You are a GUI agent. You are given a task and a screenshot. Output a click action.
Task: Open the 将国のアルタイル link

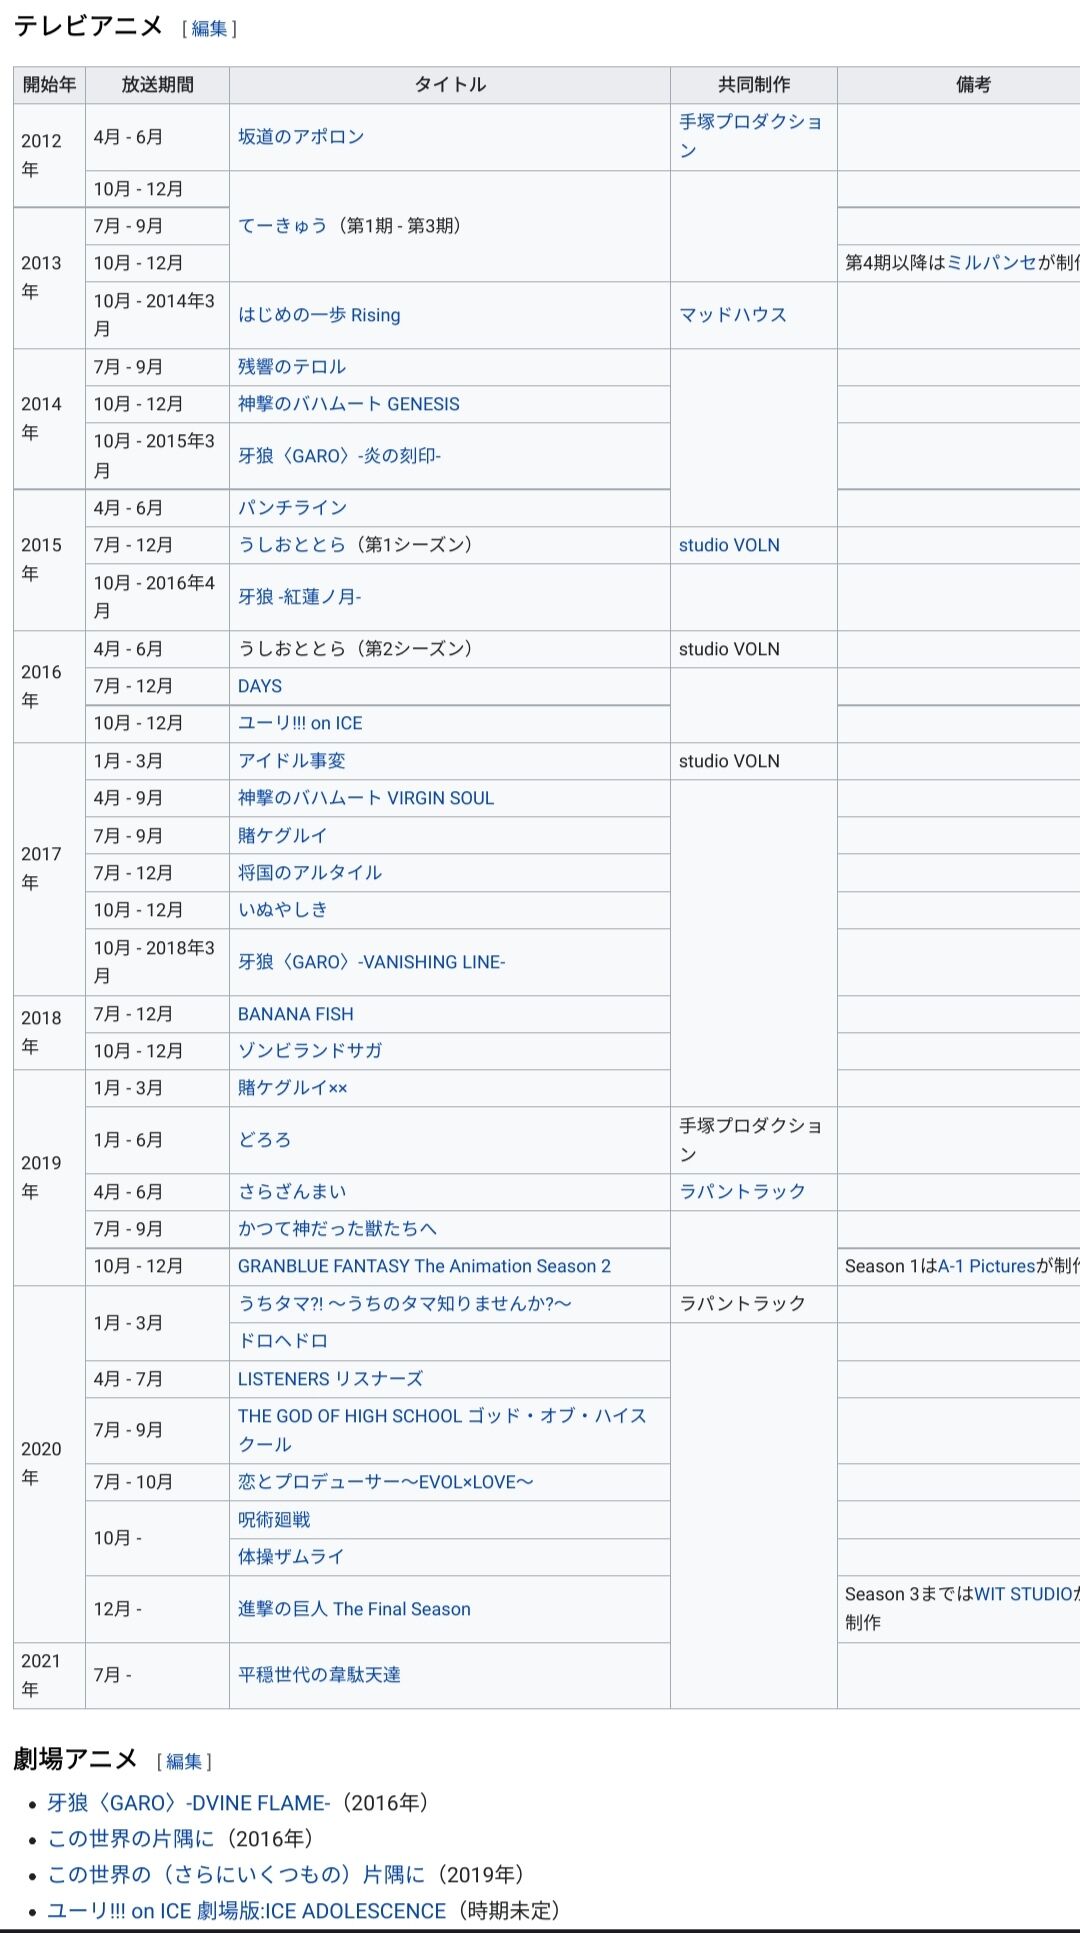(x=310, y=872)
